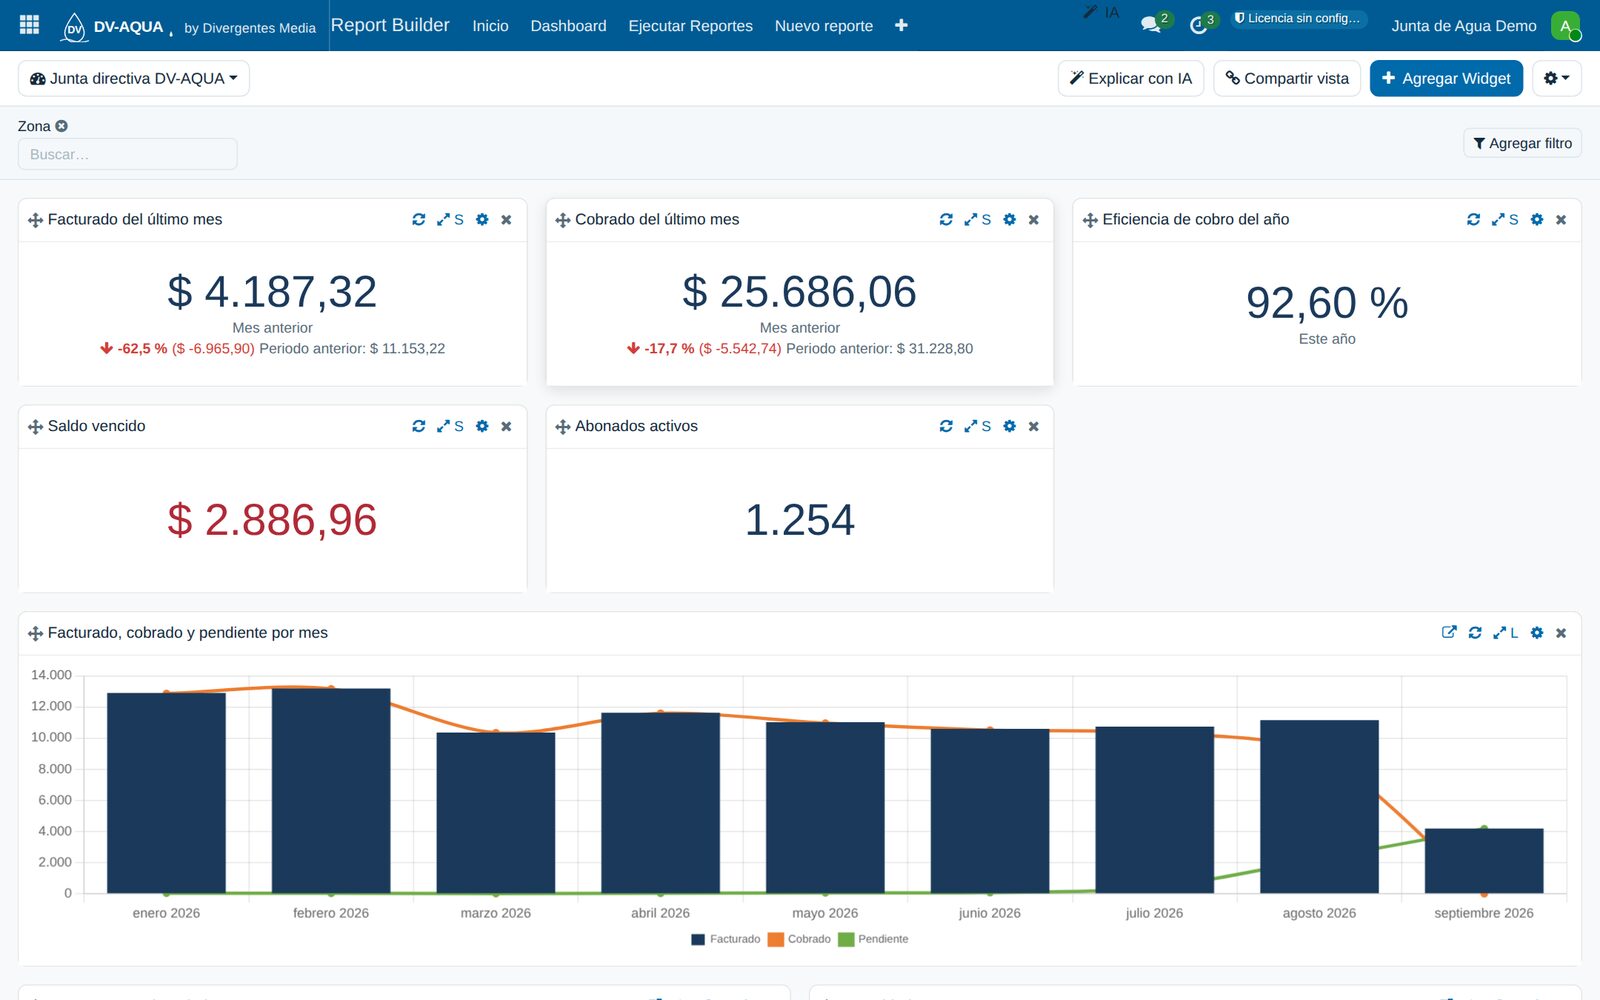1600x1000 pixels.
Task: Click the plus icon next to Nuevo reporte
Action: point(901,25)
